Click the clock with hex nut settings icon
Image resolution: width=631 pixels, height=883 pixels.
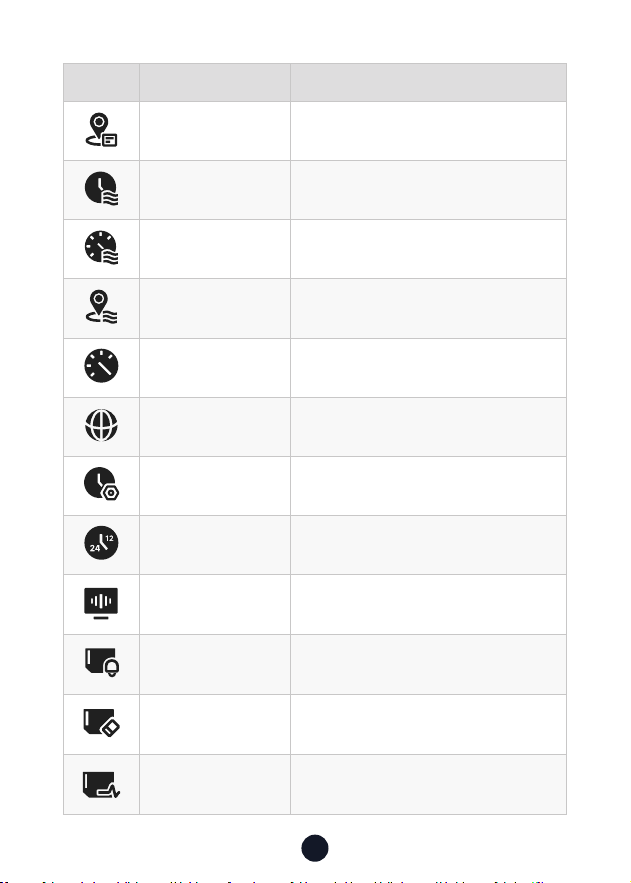101,484
